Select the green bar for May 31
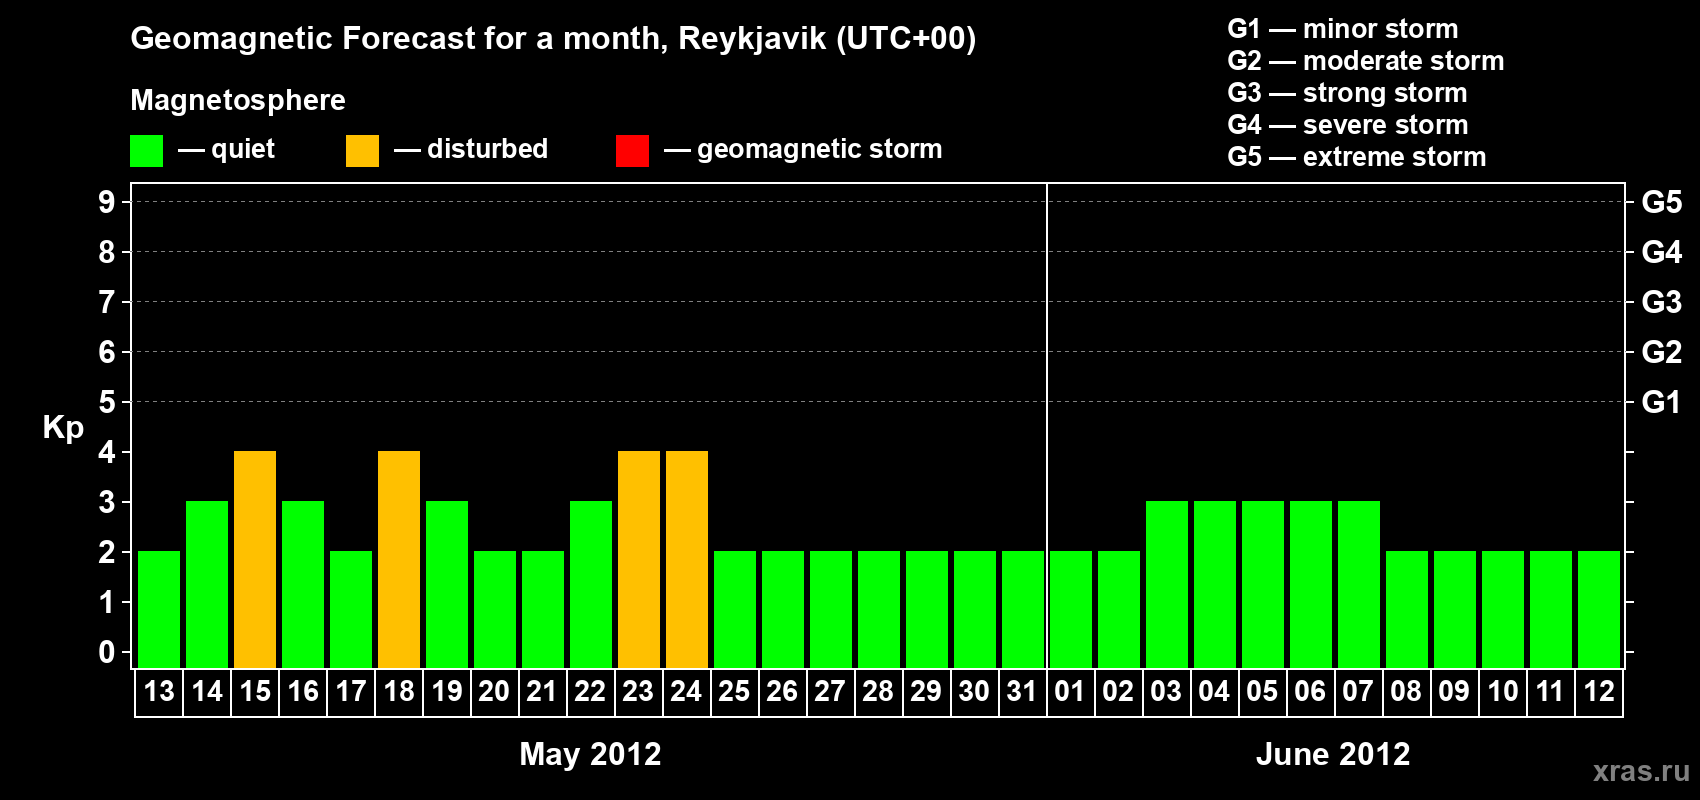 (x=1023, y=610)
